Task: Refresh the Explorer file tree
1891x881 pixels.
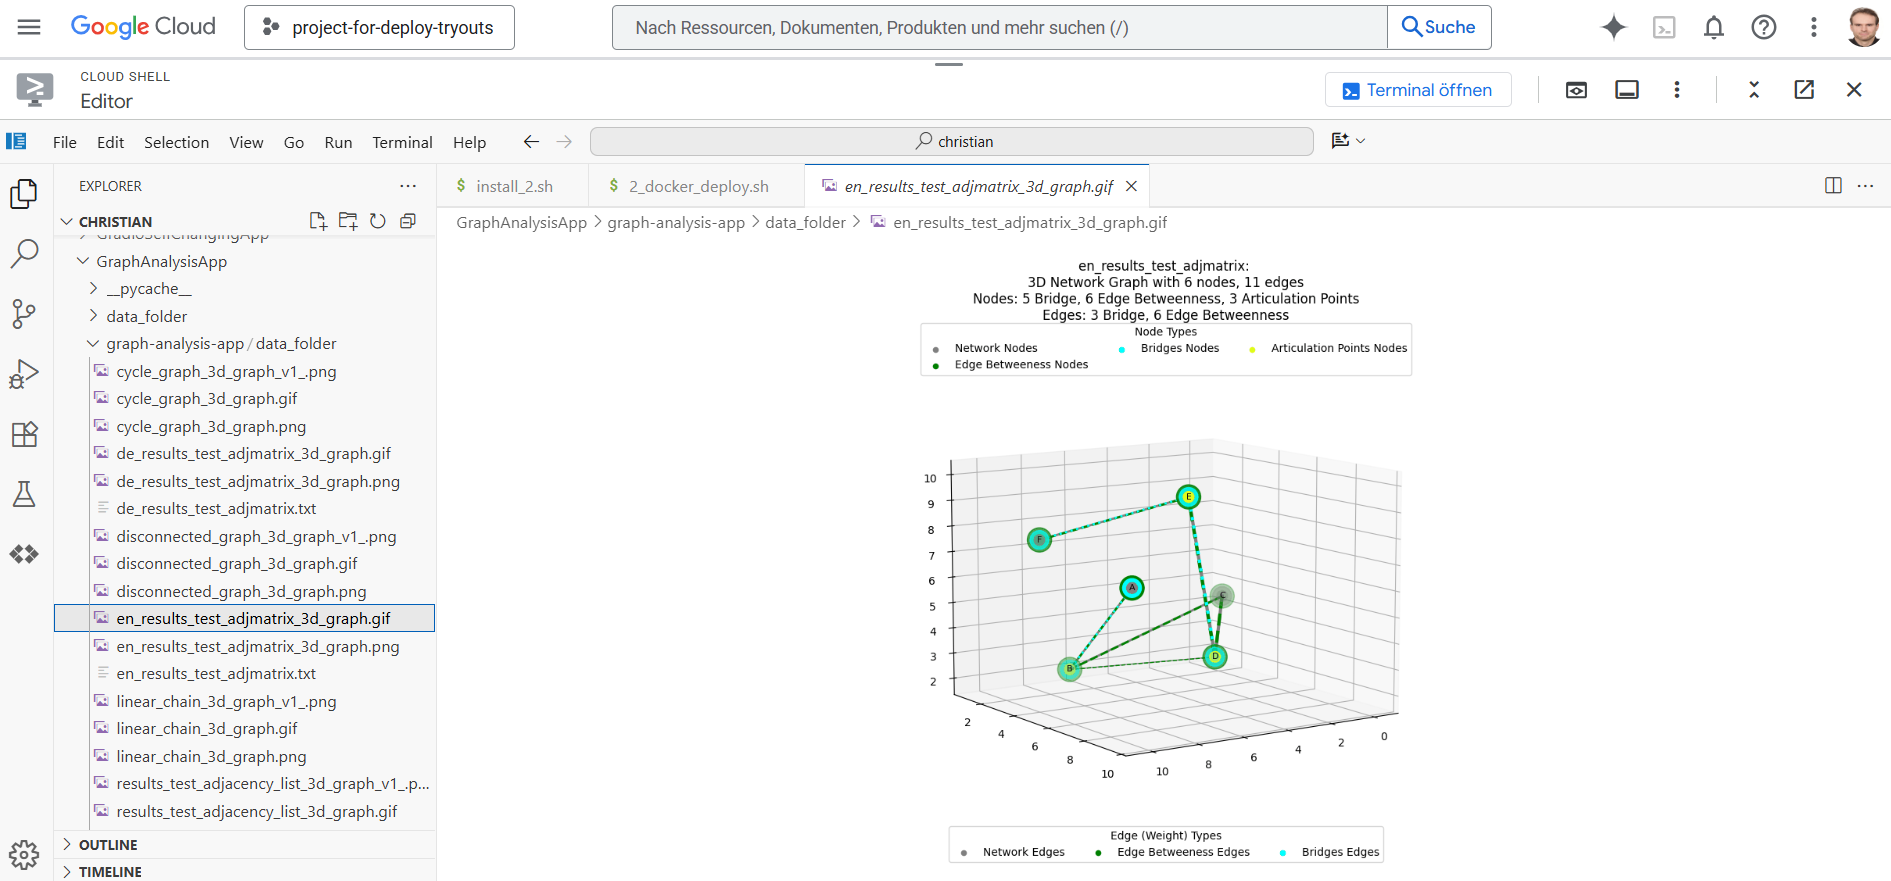Action: click(x=378, y=221)
